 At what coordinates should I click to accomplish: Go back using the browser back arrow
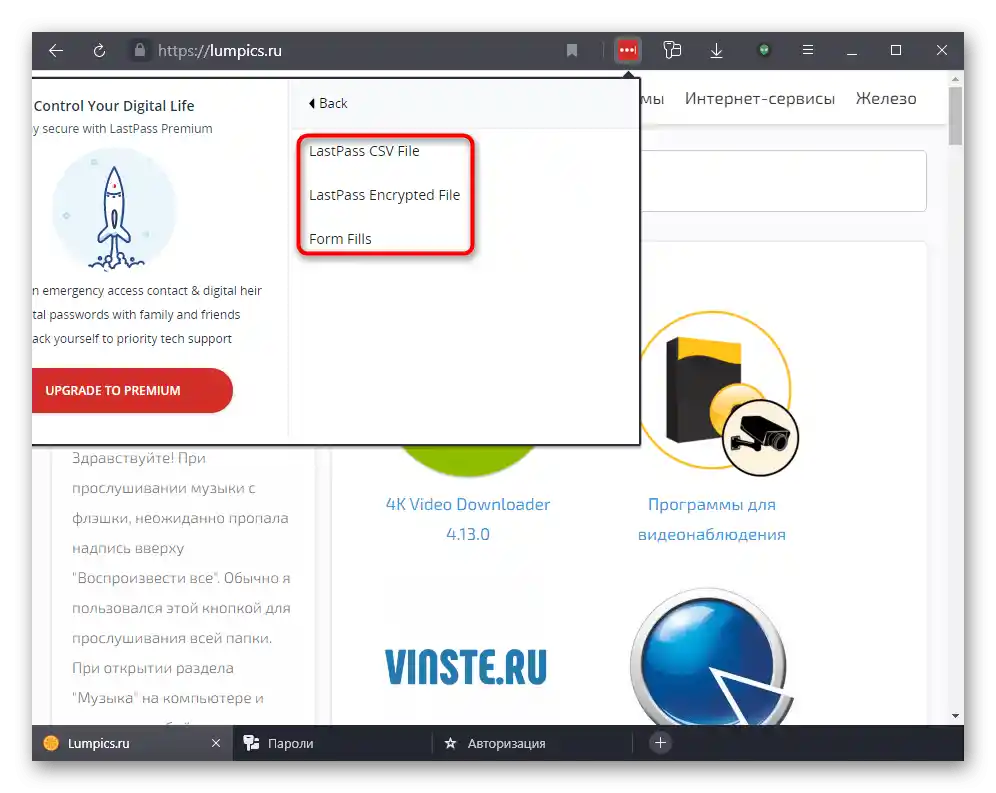(56, 50)
